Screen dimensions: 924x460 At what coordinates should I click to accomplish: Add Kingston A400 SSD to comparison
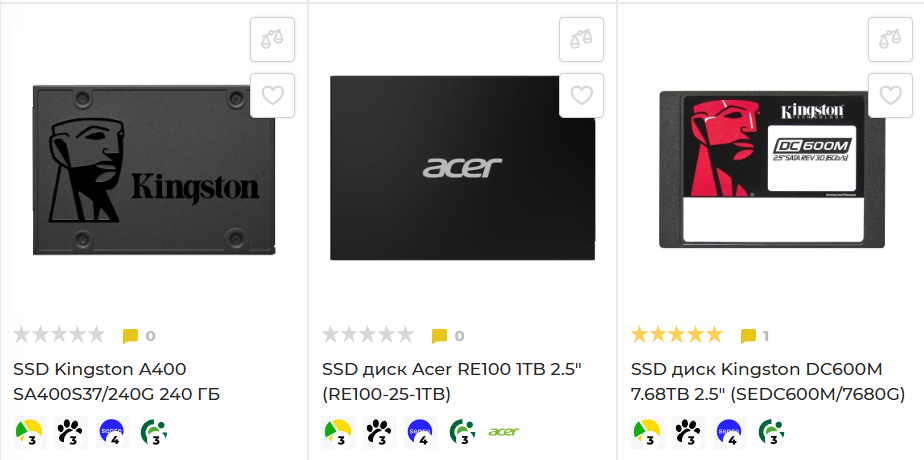(x=272, y=39)
